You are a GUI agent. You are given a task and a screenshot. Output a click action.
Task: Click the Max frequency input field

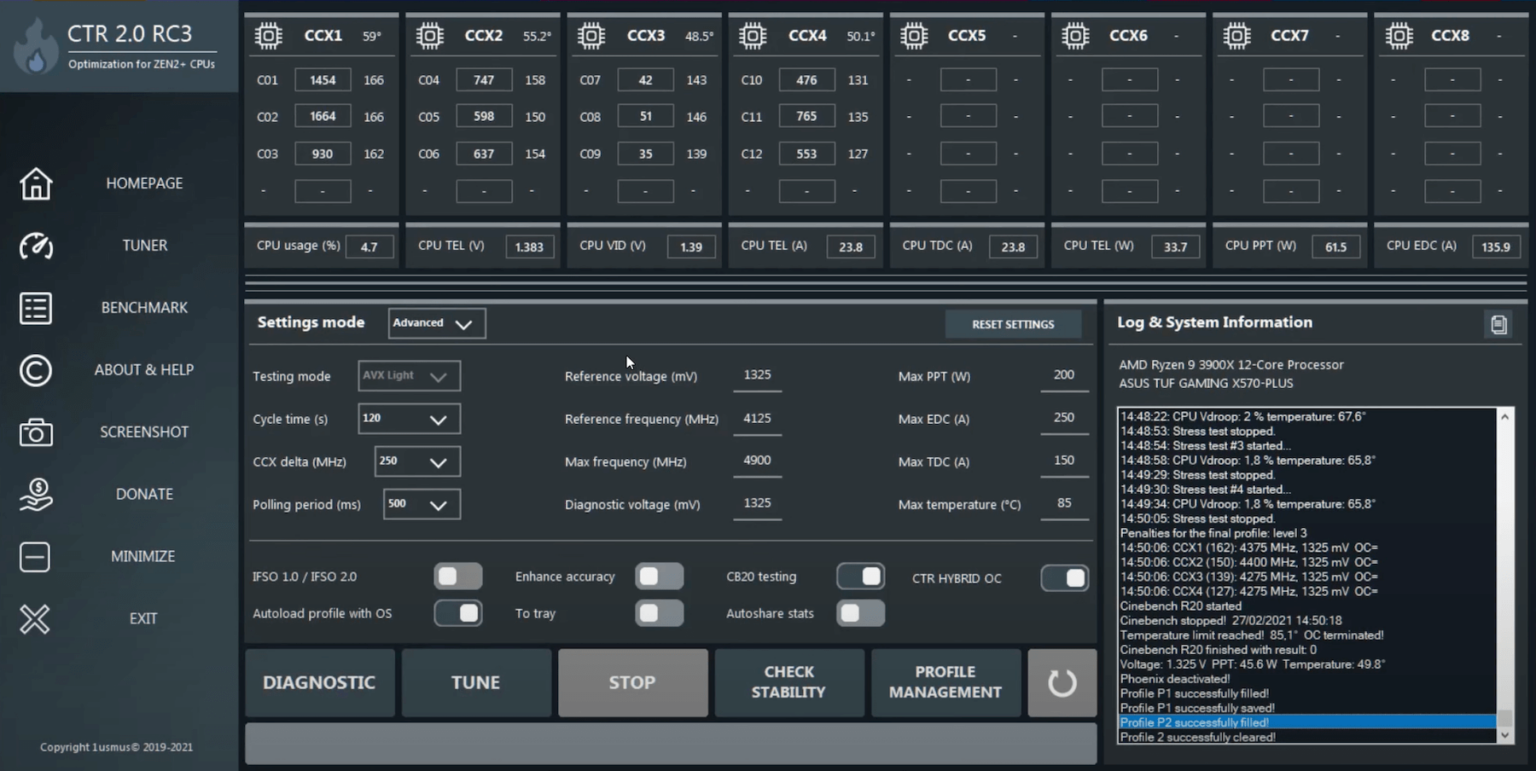point(757,461)
